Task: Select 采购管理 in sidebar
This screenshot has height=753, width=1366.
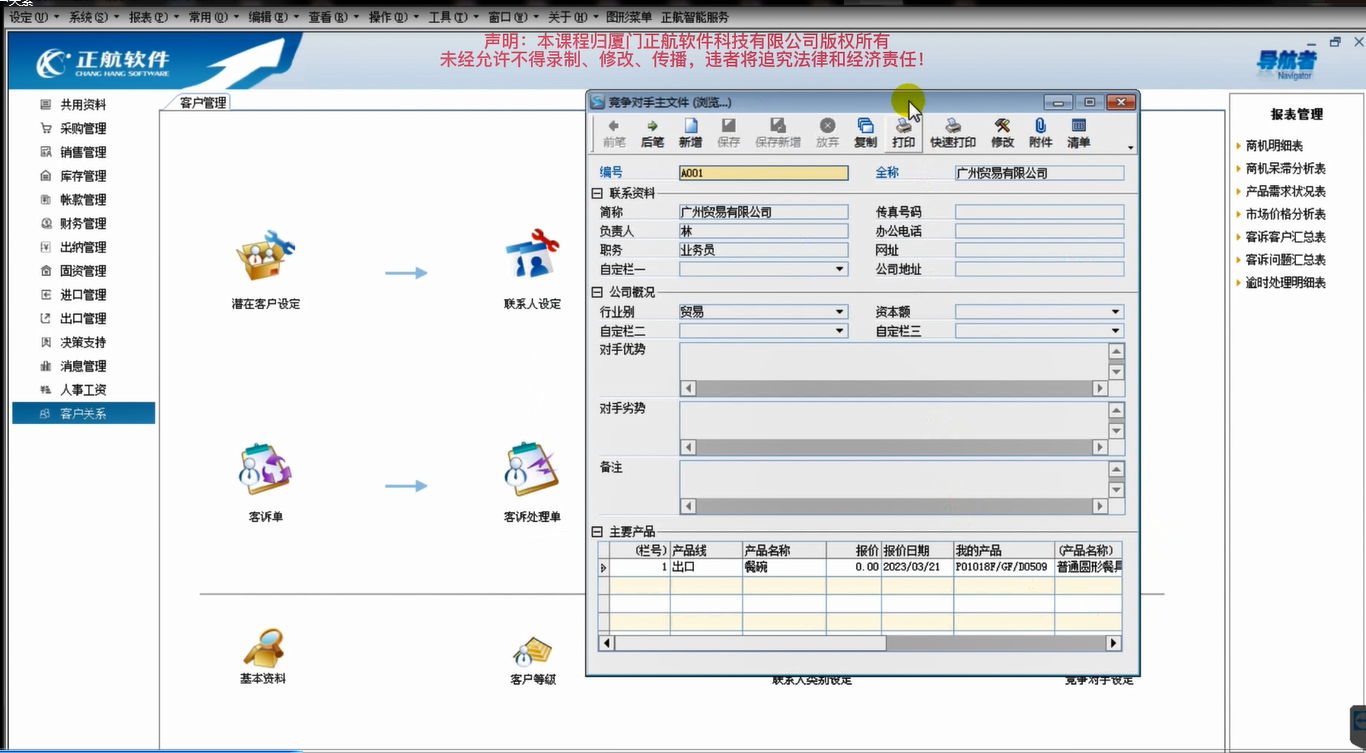Action: (x=84, y=129)
